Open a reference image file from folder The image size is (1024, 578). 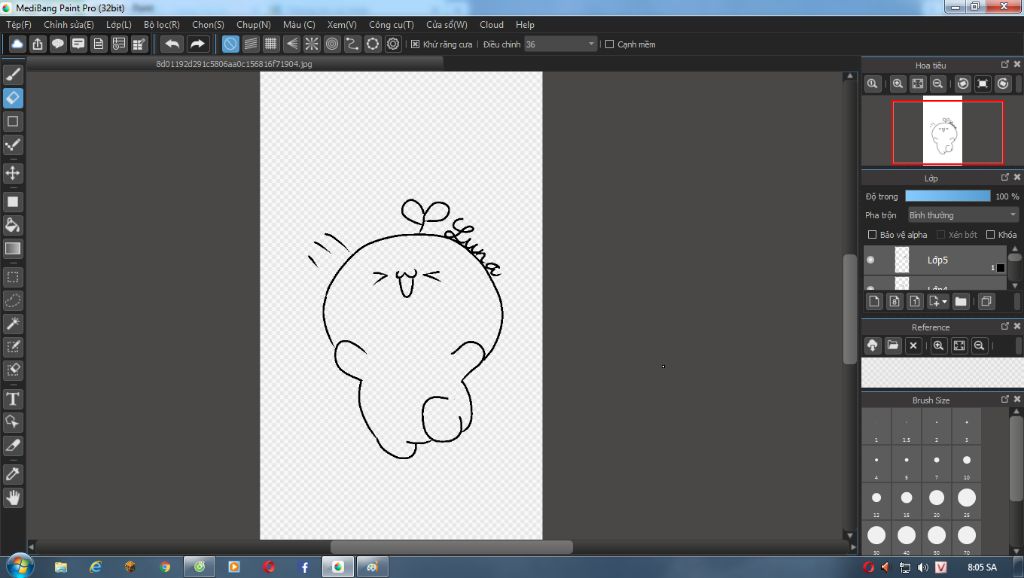coord(893,345)
